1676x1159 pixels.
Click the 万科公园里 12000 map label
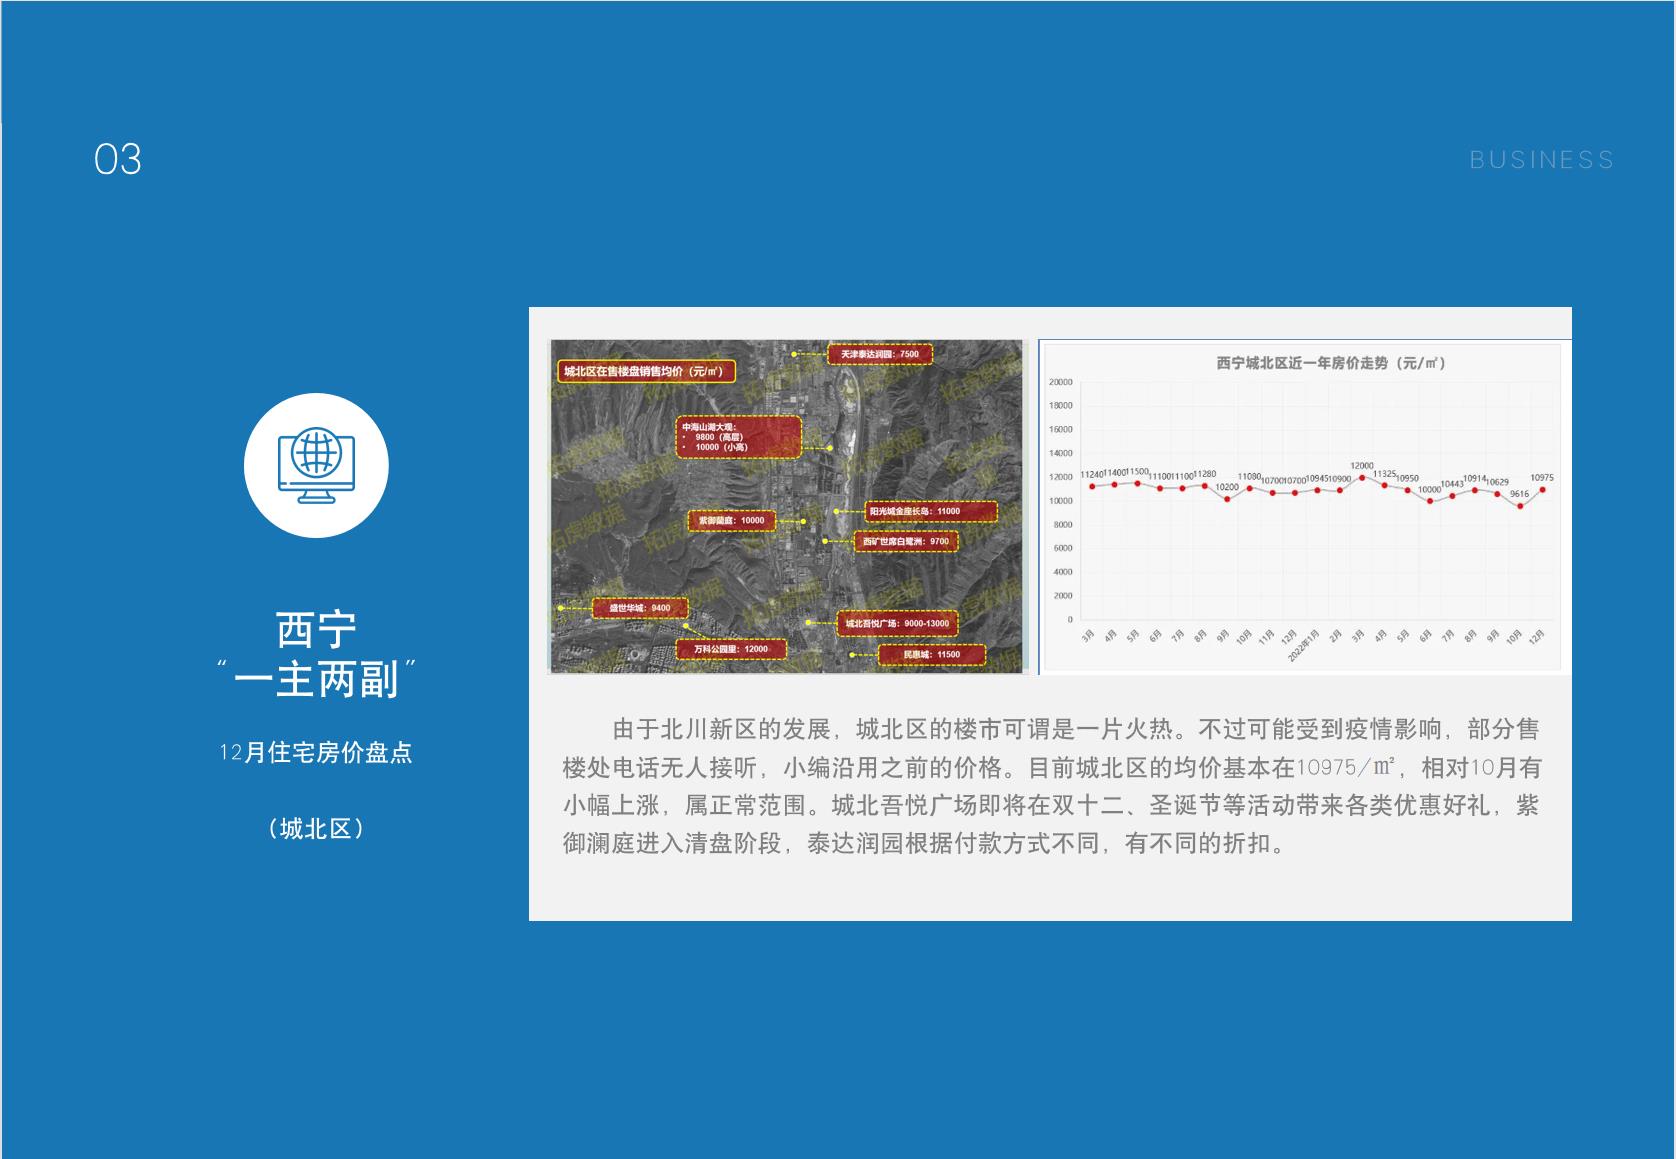pos(731,649)
